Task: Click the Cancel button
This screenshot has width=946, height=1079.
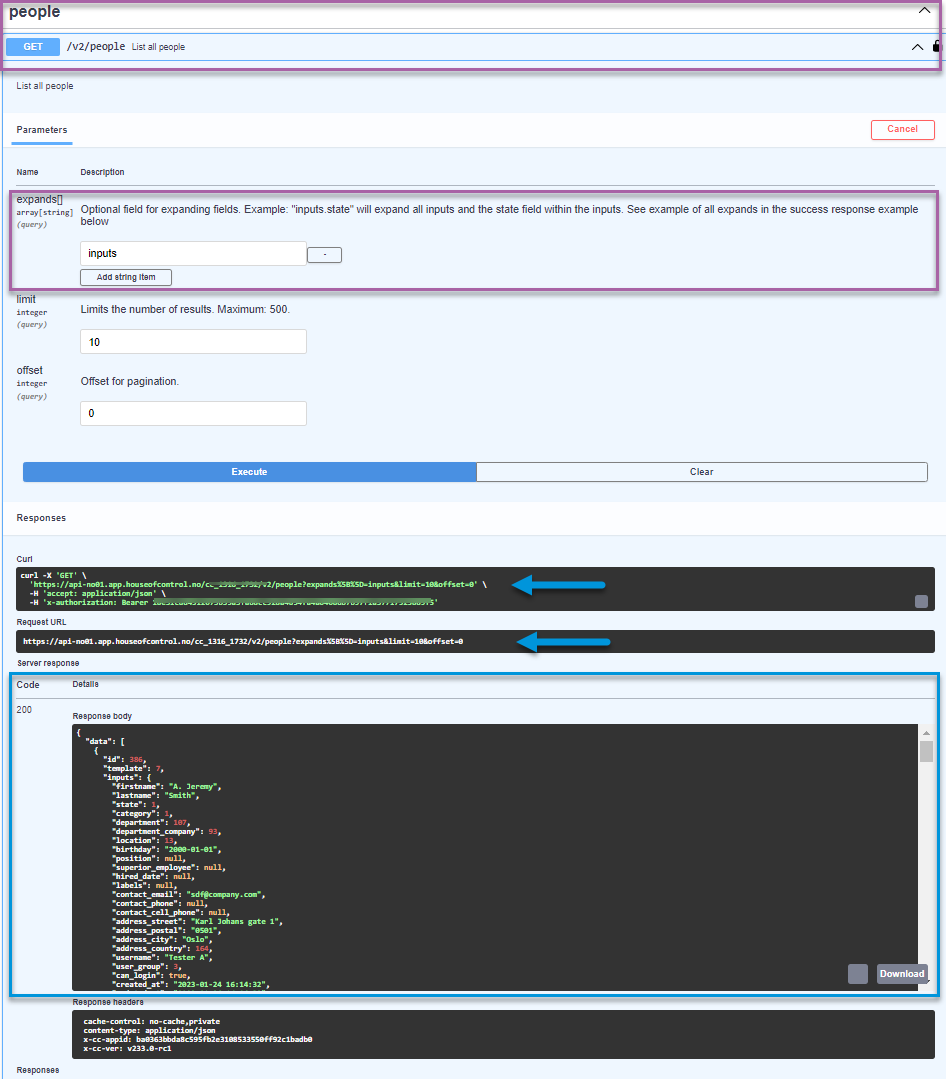Action: click(x=902, y=129)
